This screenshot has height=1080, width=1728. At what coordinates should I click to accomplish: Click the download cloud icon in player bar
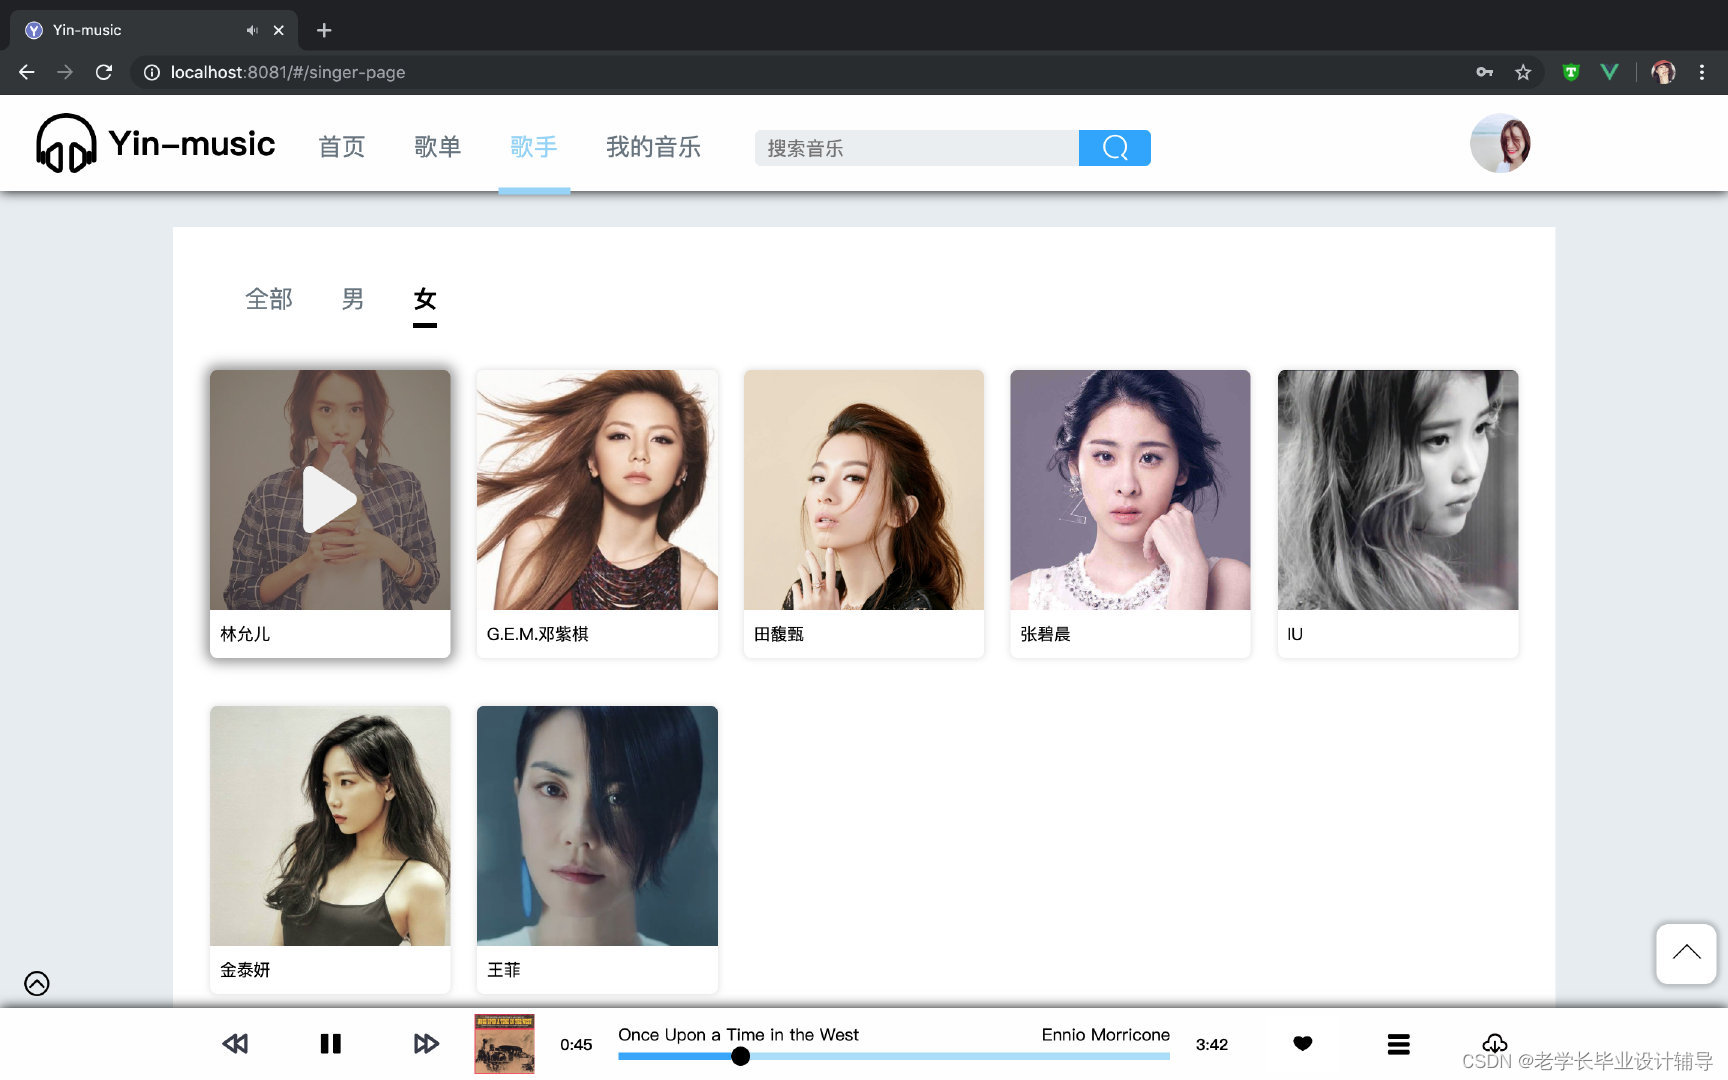(1494, 1043)
